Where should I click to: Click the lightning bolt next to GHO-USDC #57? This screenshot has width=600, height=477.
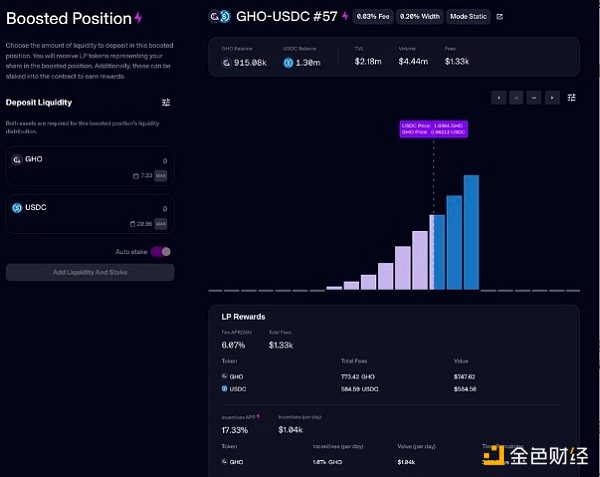coord(345,16)
